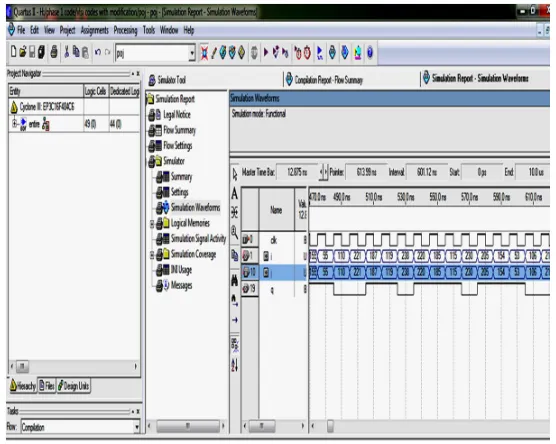This screenshot has width=556, height=444.
Task: Click the Master Time Bar stepper arrows
Action: pos(323,172)
